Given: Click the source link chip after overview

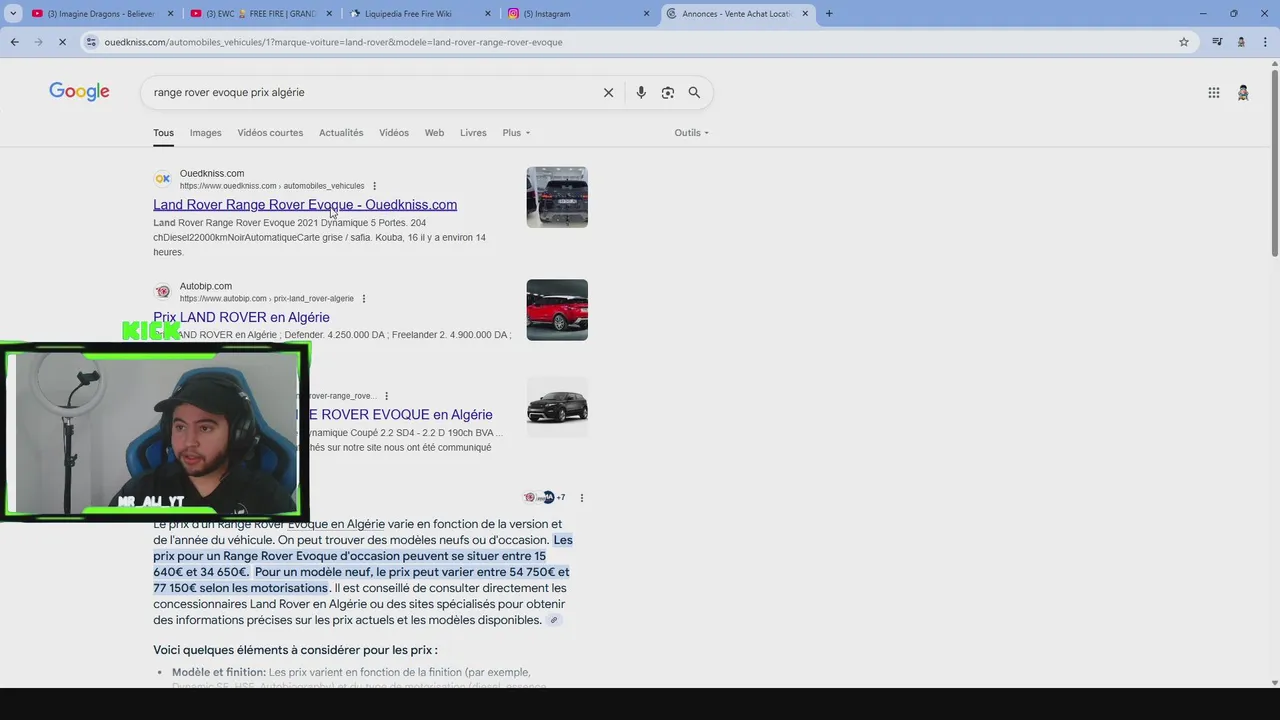Looking at the screenshot, I should tap(553, 620).
